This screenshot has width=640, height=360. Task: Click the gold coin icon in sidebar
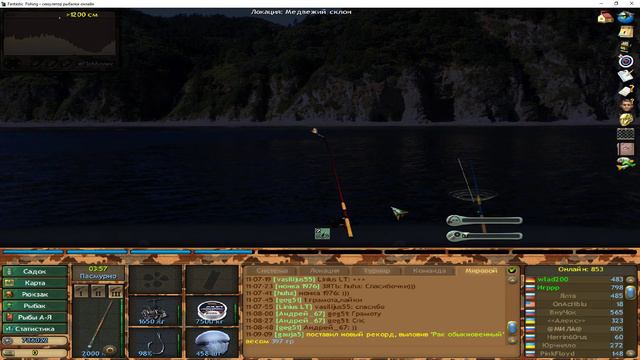pyautogui.click(x=626, y=120)
